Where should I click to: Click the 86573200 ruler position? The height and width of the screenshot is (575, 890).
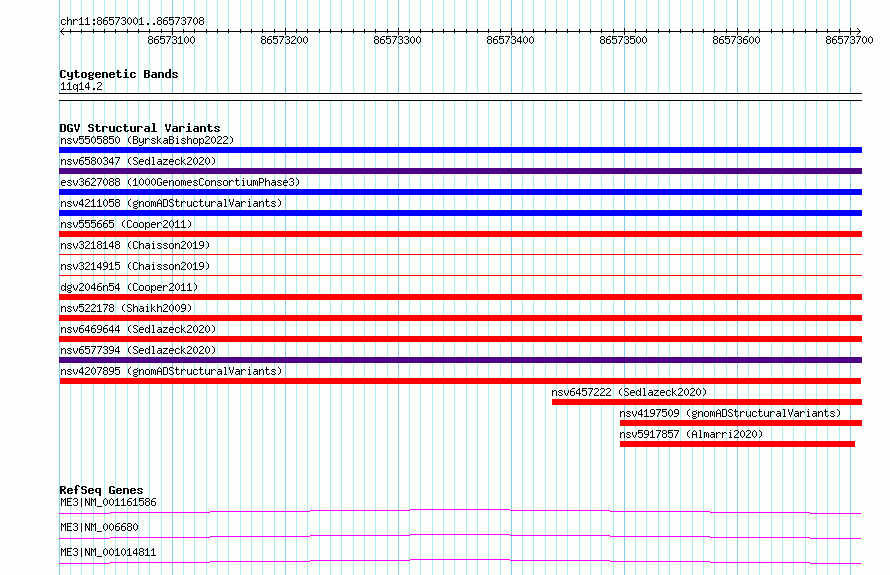pyautogui.click(x=284, y=40)
